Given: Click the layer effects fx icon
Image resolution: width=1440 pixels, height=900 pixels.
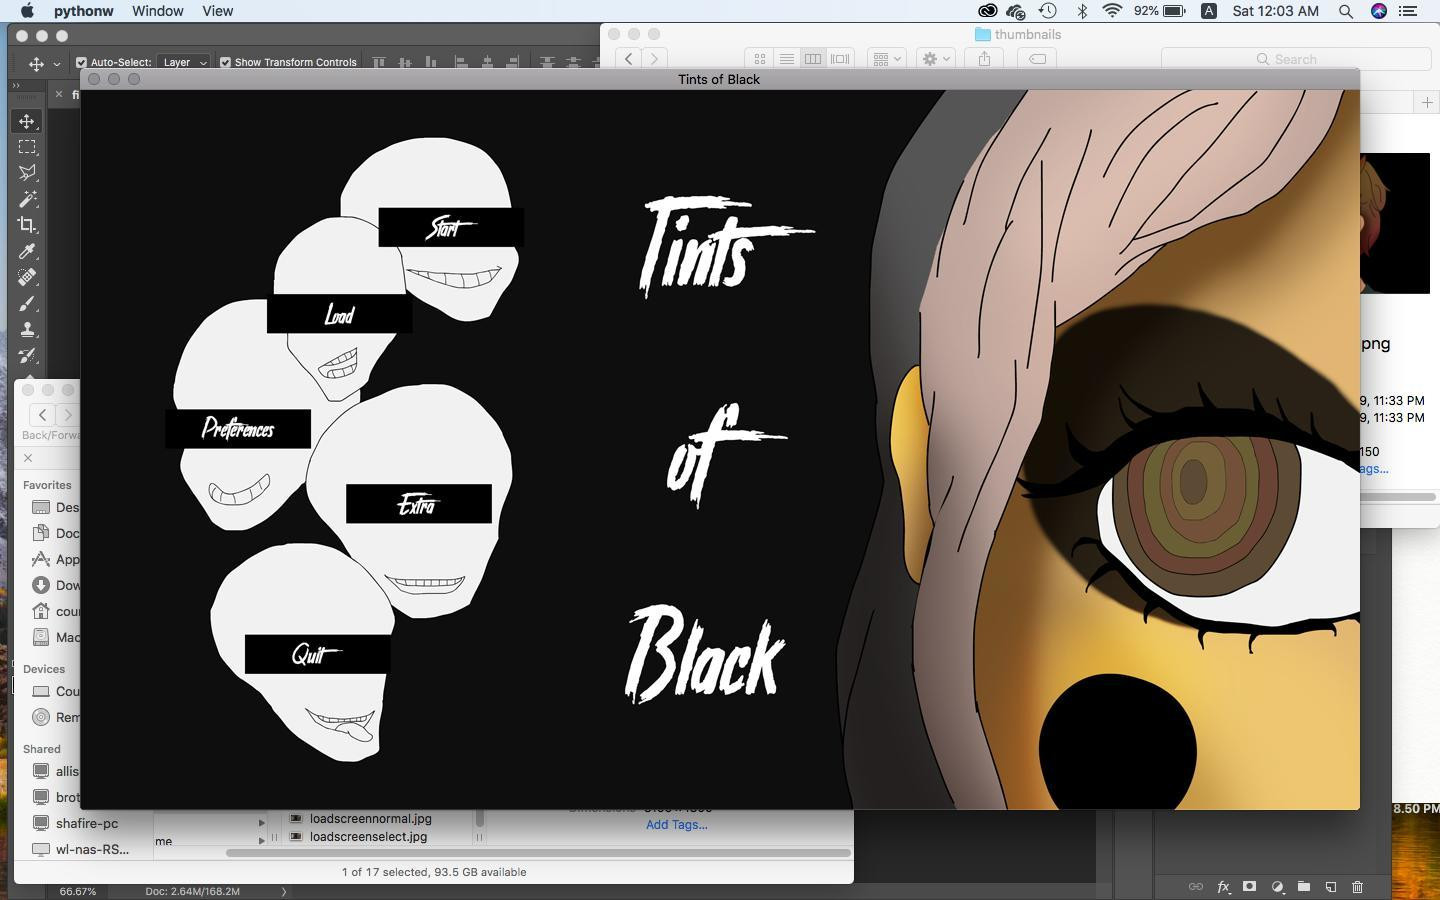Looking at the screenshot, I should pyautogui.click(x=1223, y=887).
